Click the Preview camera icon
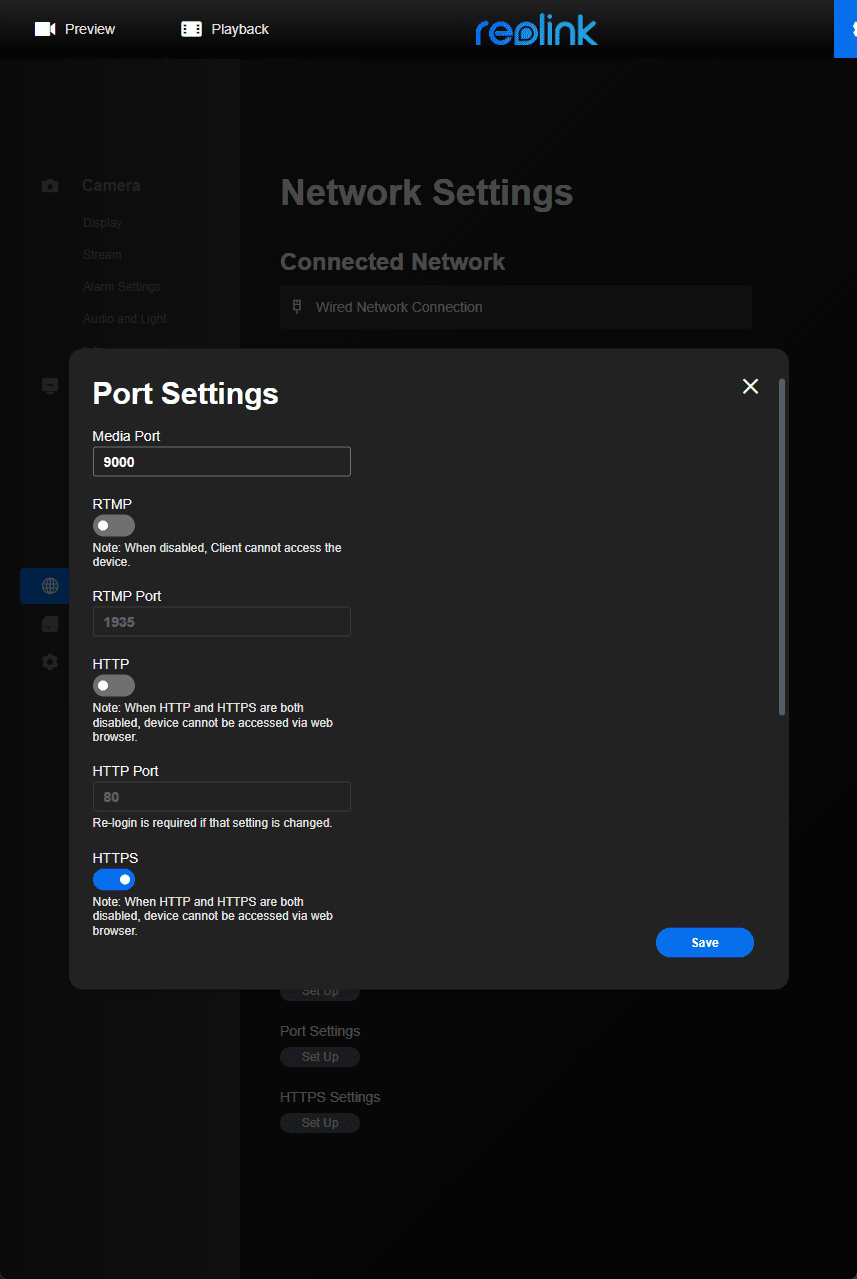857x1279 pixels. [x=44, y=29]
